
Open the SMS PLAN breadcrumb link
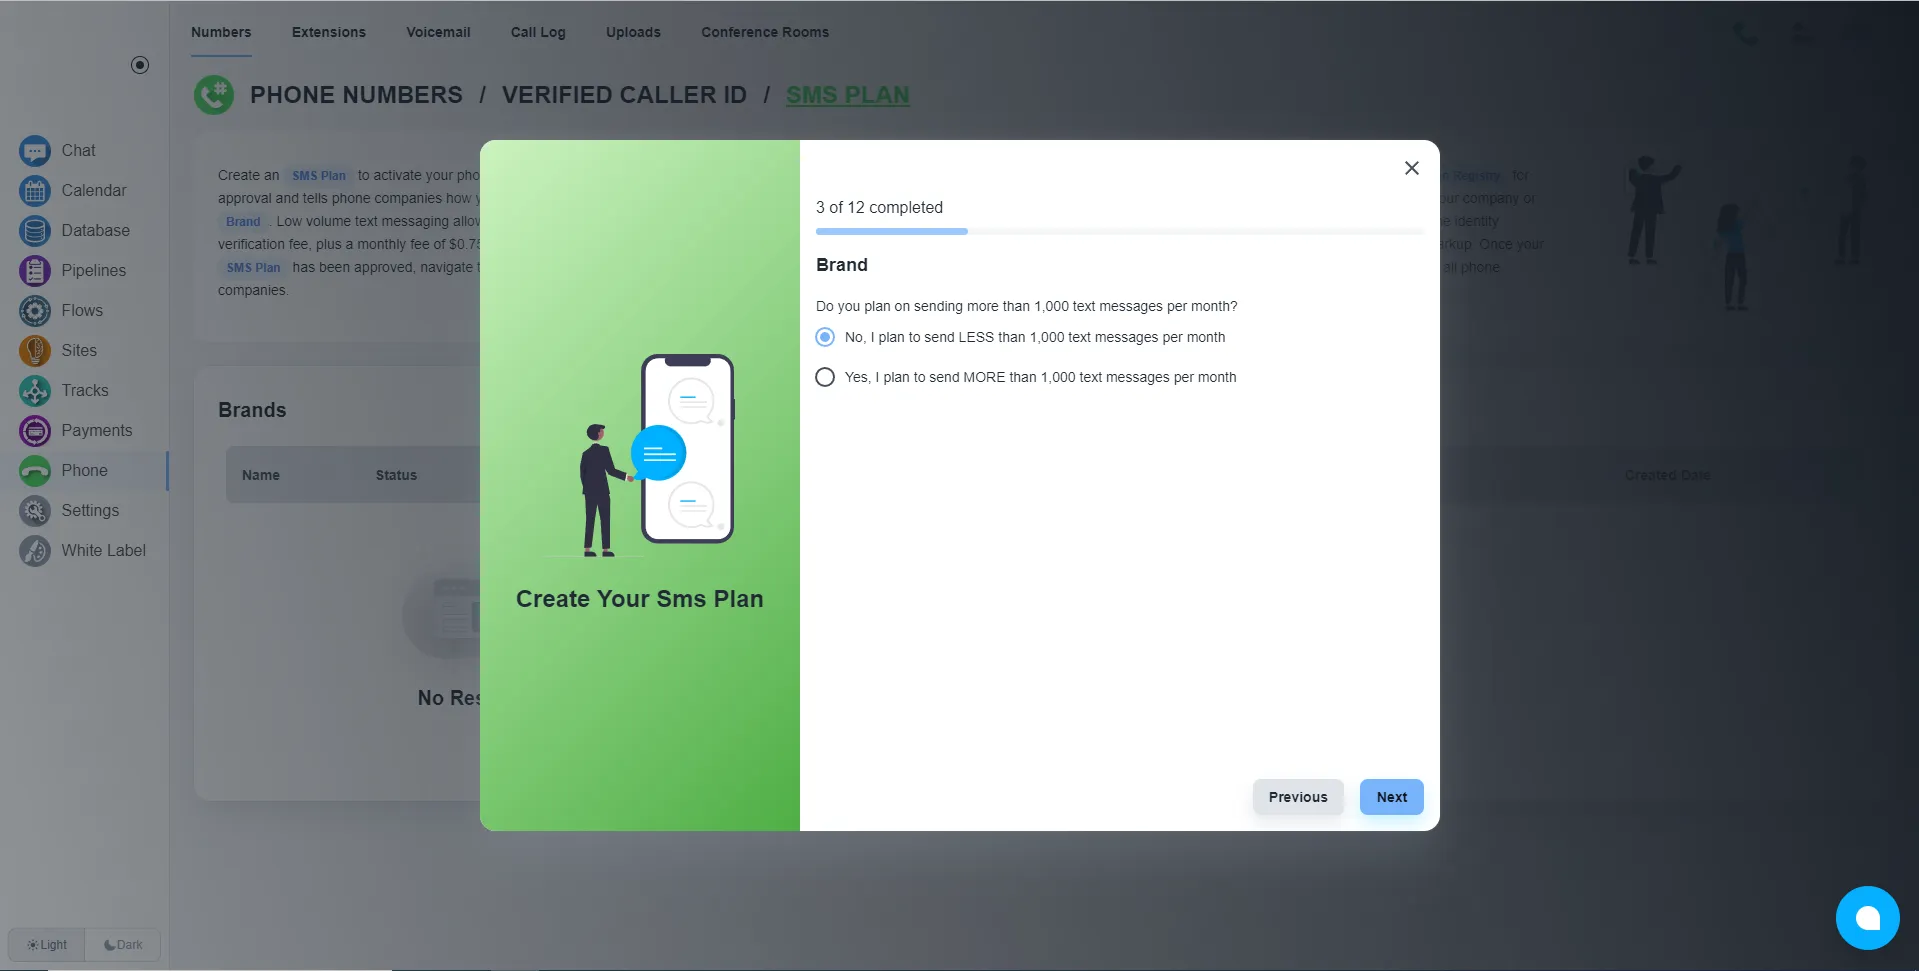point(847,95)
